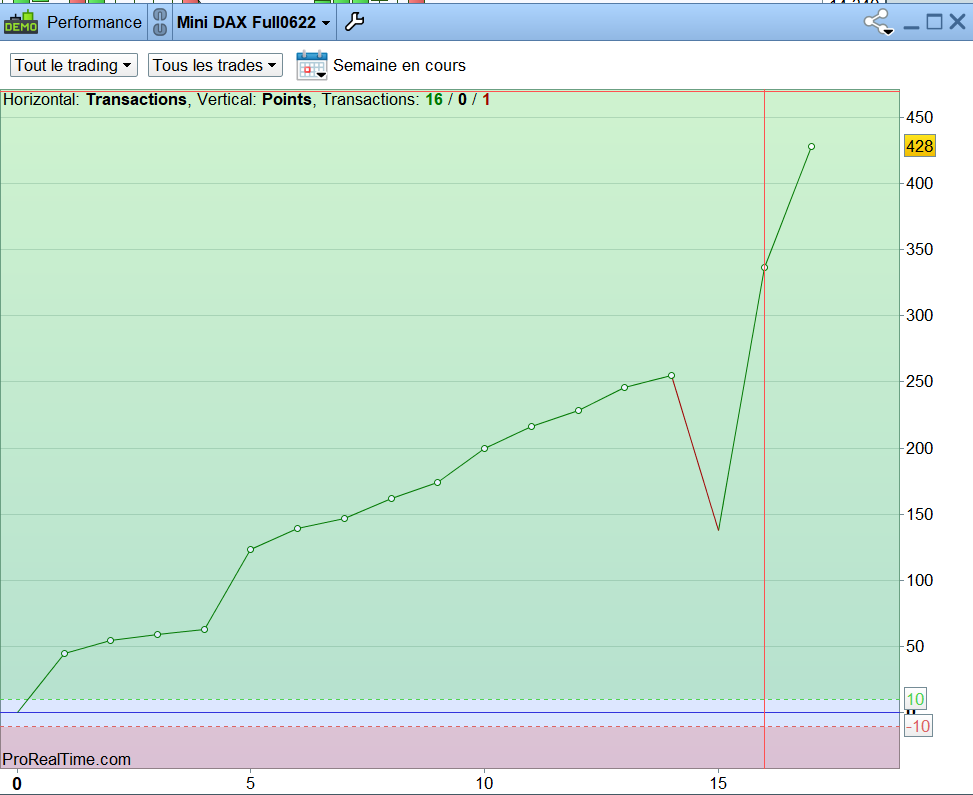Click the Transactions horizontal axis label
The width and height of the screenshot is (973, 795).
(136, 99)
